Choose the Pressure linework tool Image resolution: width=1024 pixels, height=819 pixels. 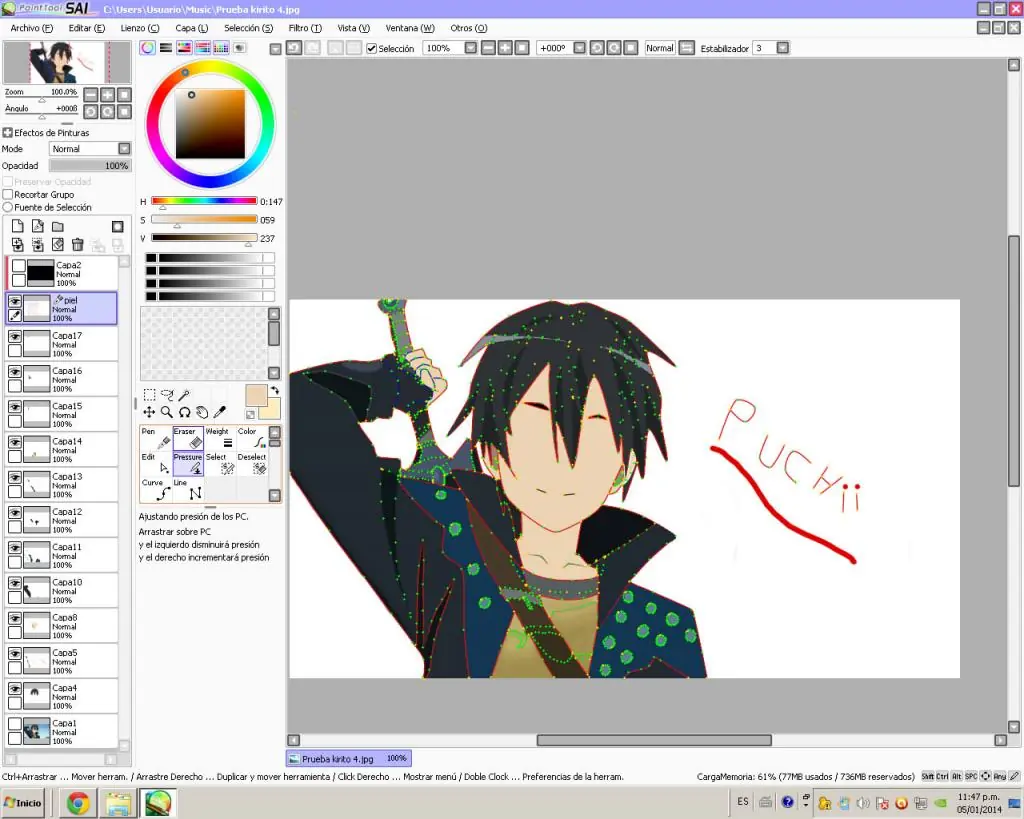(x=188, y=464)
